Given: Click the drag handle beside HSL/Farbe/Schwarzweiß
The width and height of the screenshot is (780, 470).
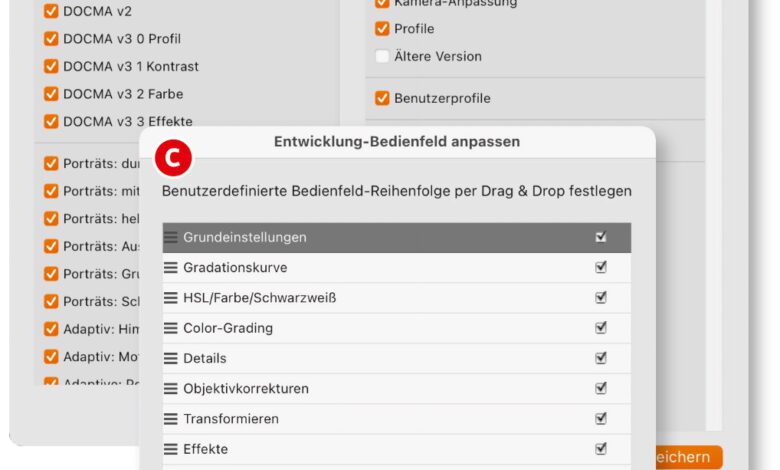Looking at the screenshot, I should point(171,298).
